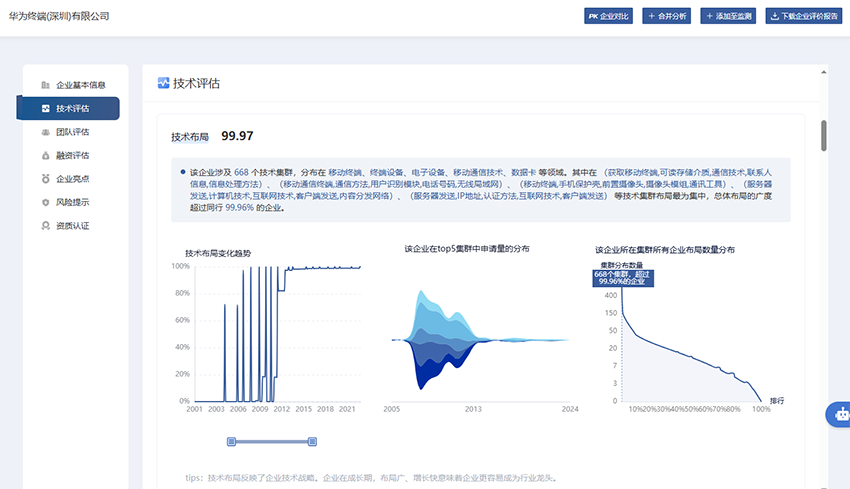Go to 团队评估 section
Viewport: 850px width, 489px height.
[x=73, y=132]
